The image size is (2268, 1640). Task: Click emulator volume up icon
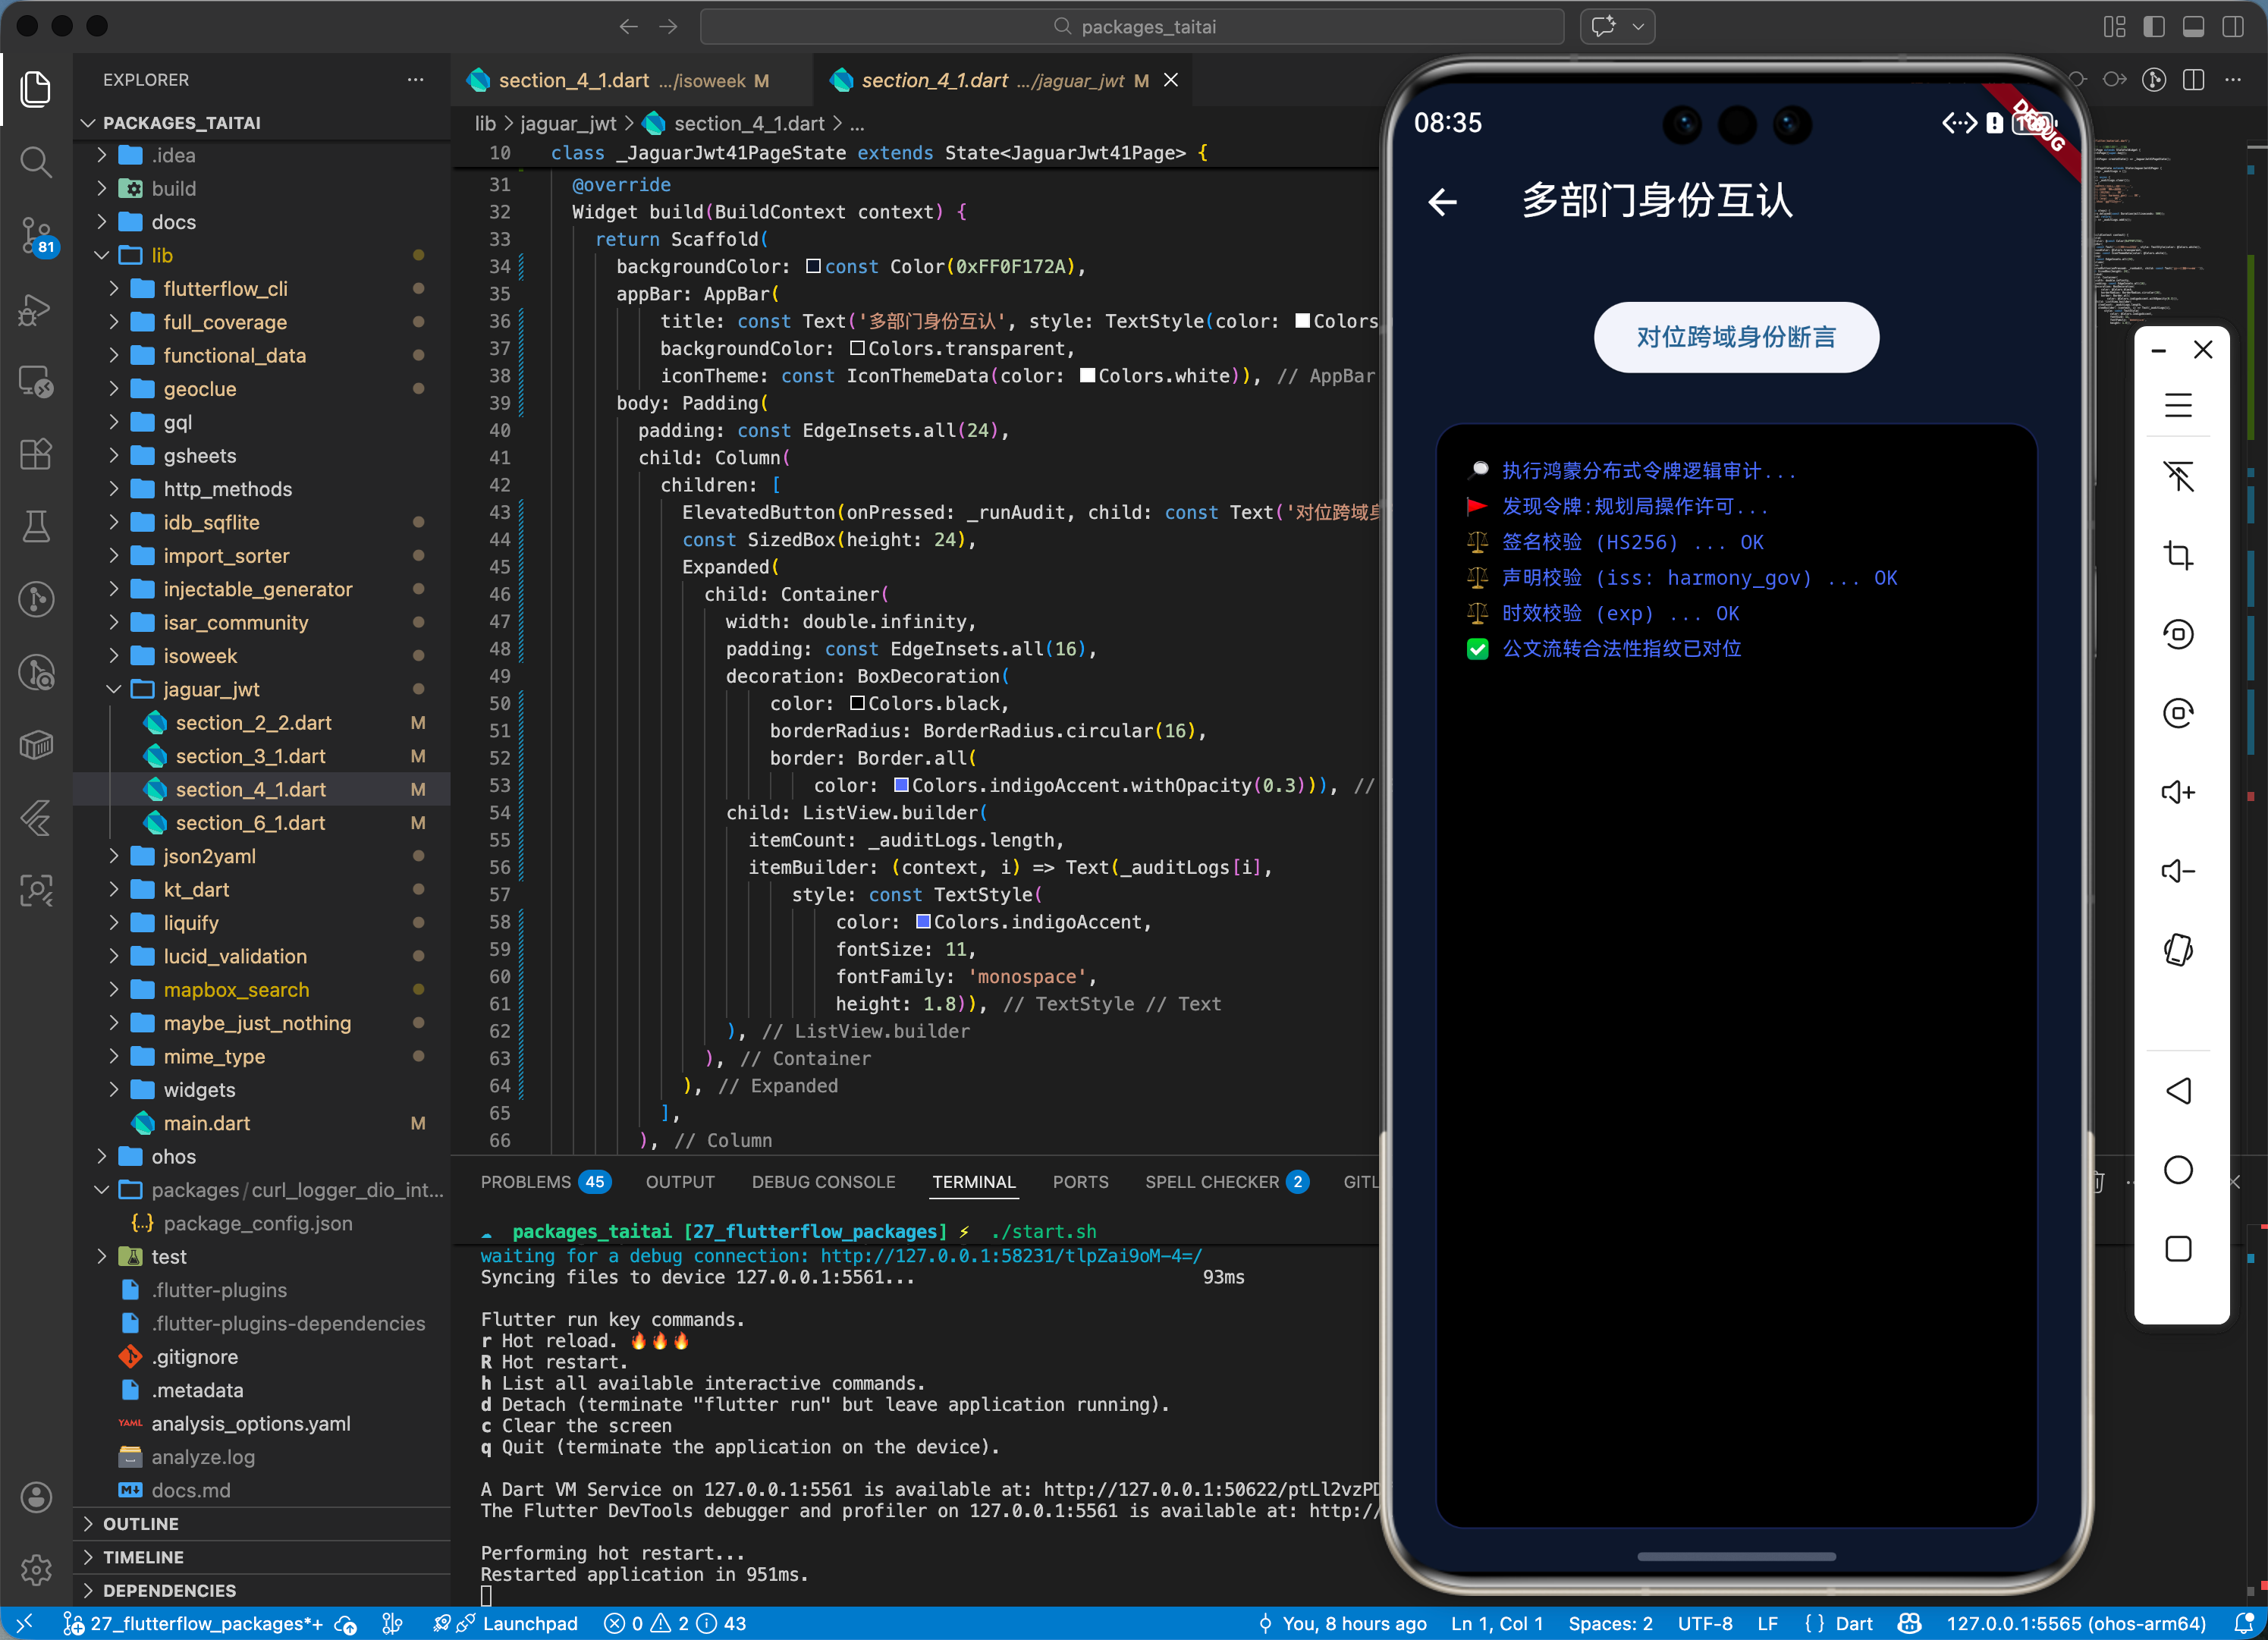pyautogui.click(x=2178, y=792)
